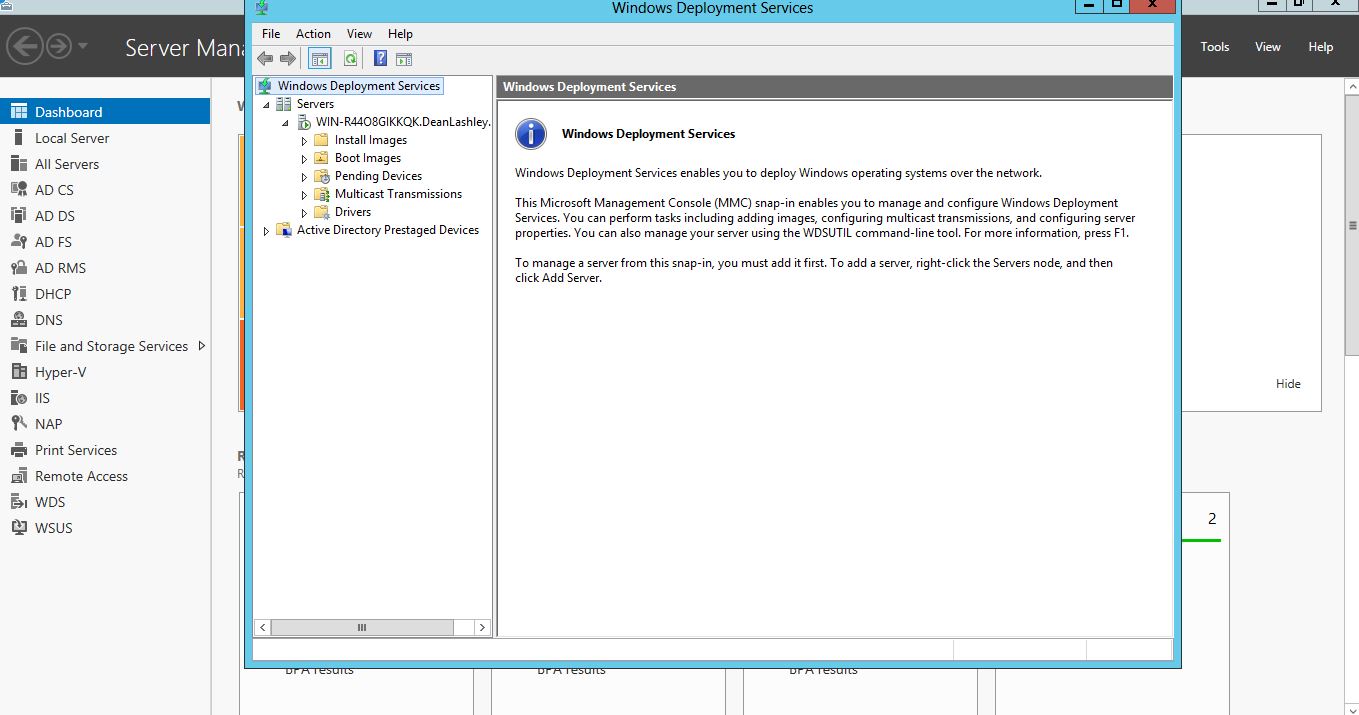1359x715 pixels.
Task: Toggle the Show/Hide Console Tree toolbar icon
Action: pos(319,59)
